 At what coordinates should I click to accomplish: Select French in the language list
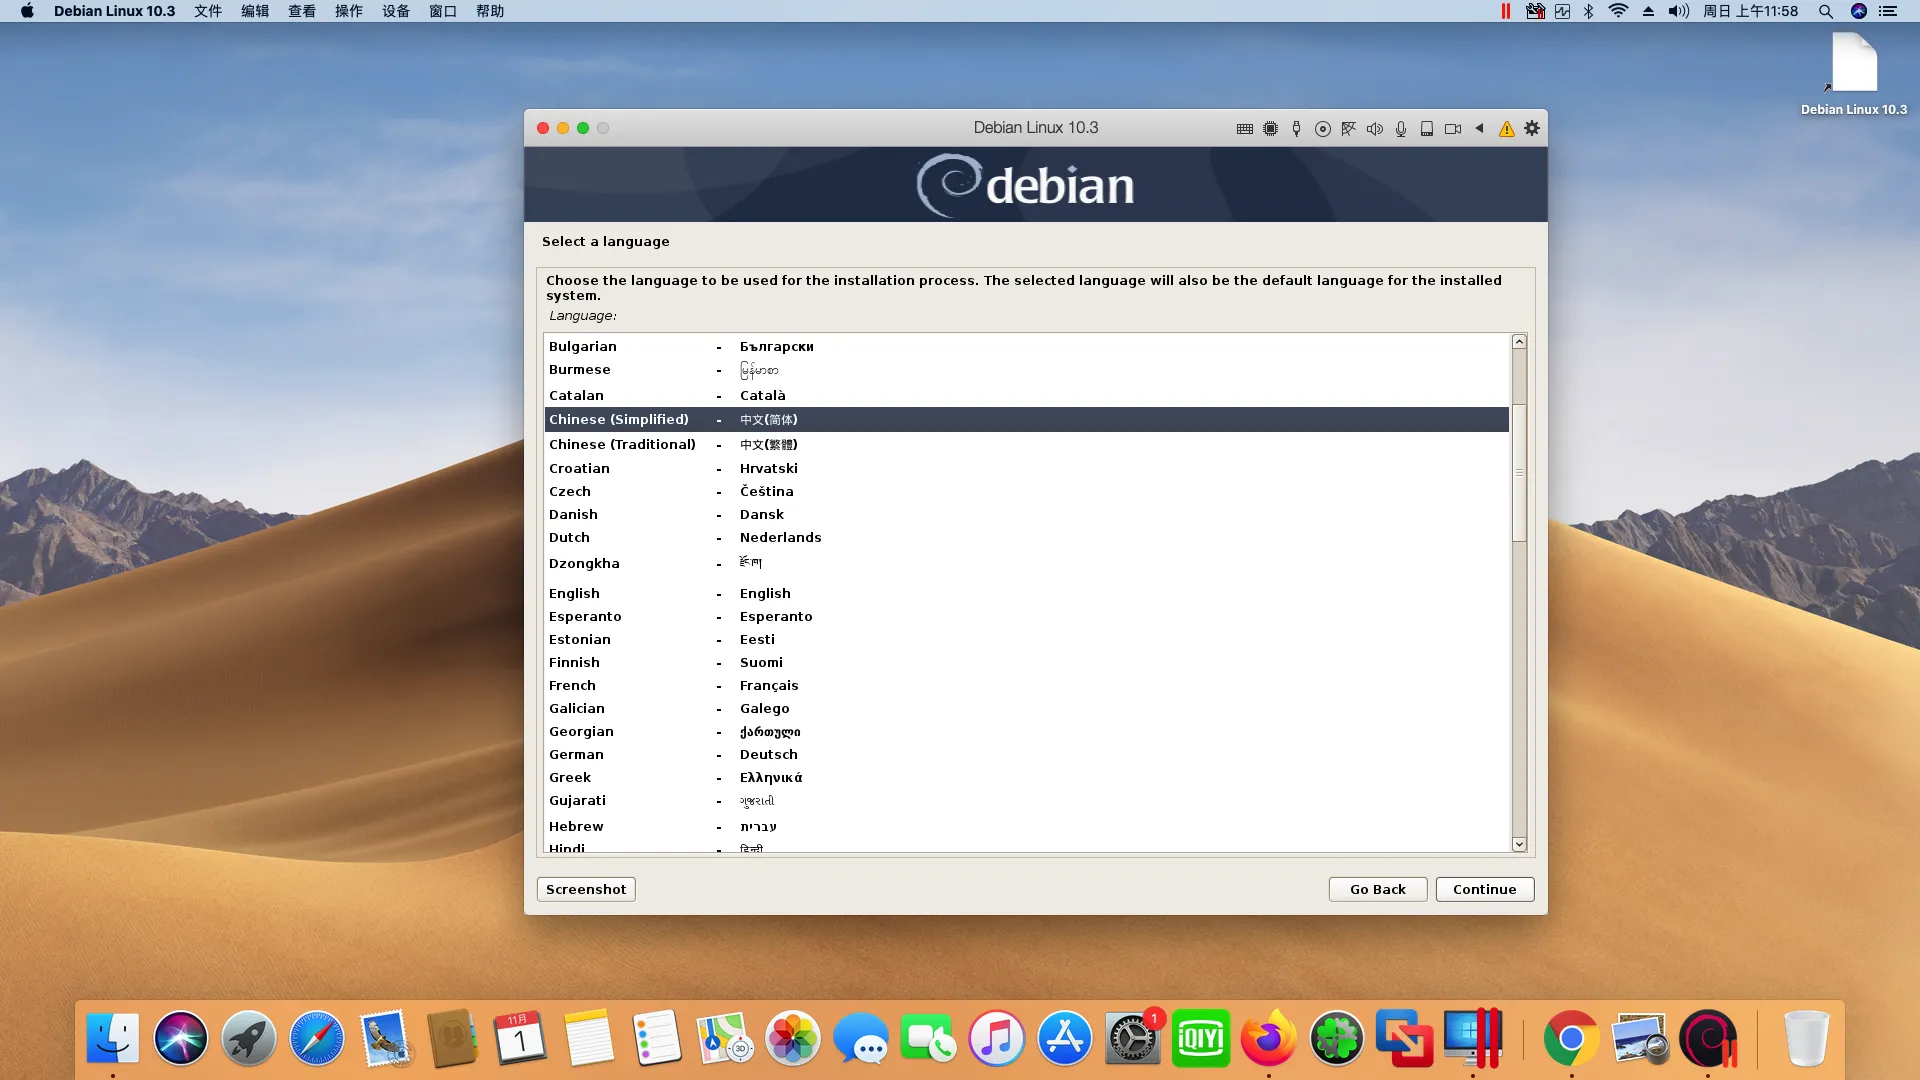1027,685
